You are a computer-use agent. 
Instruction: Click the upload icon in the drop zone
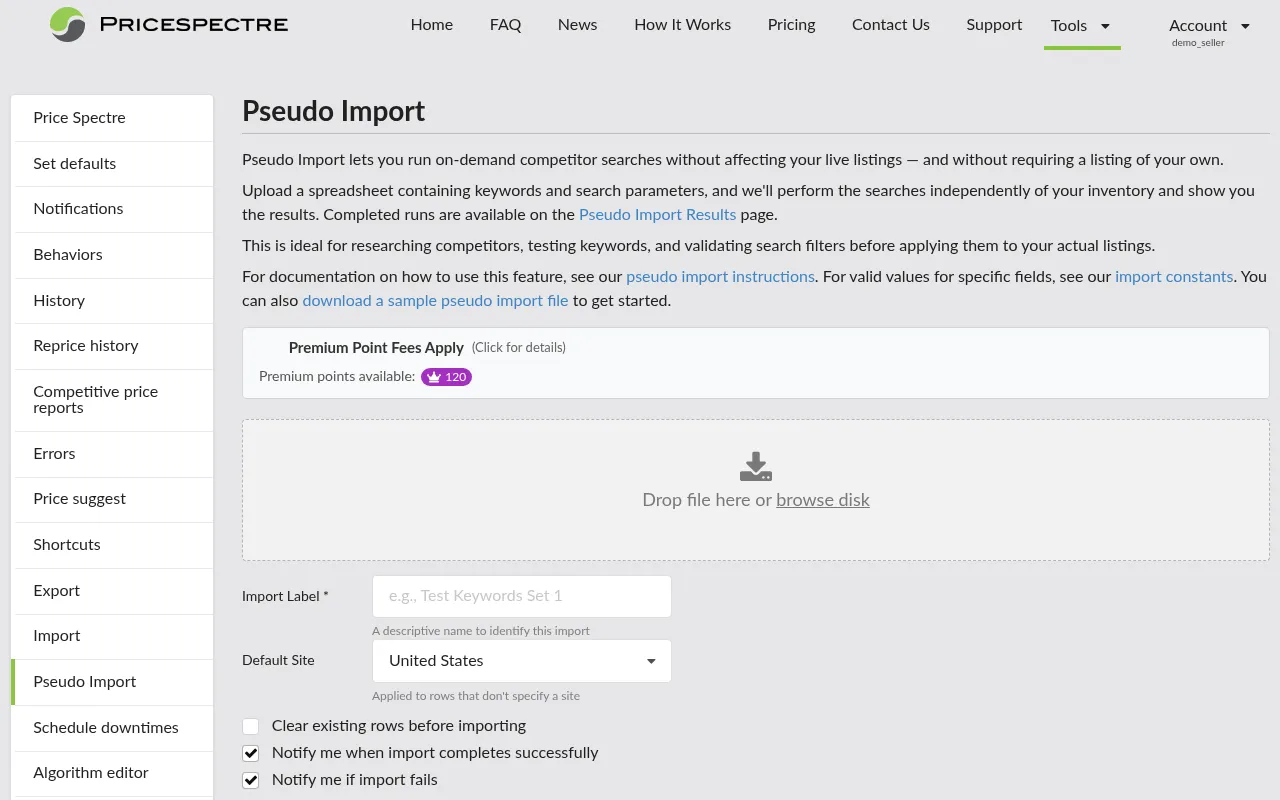pyautogui.click(x=755, y=466)
